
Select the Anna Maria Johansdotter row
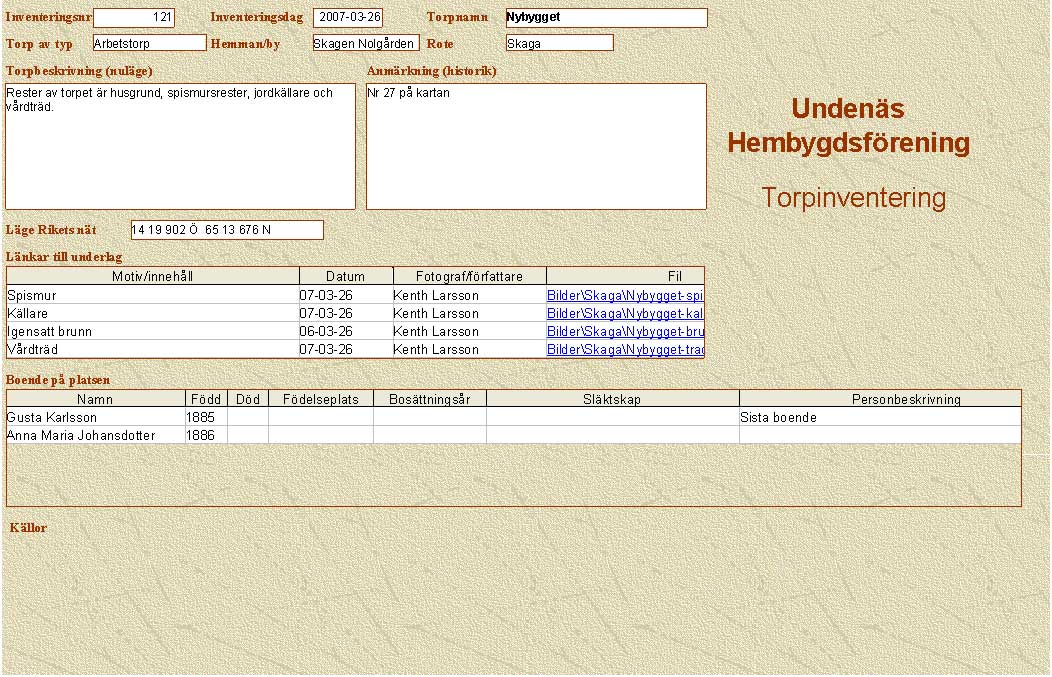[95, 435]
